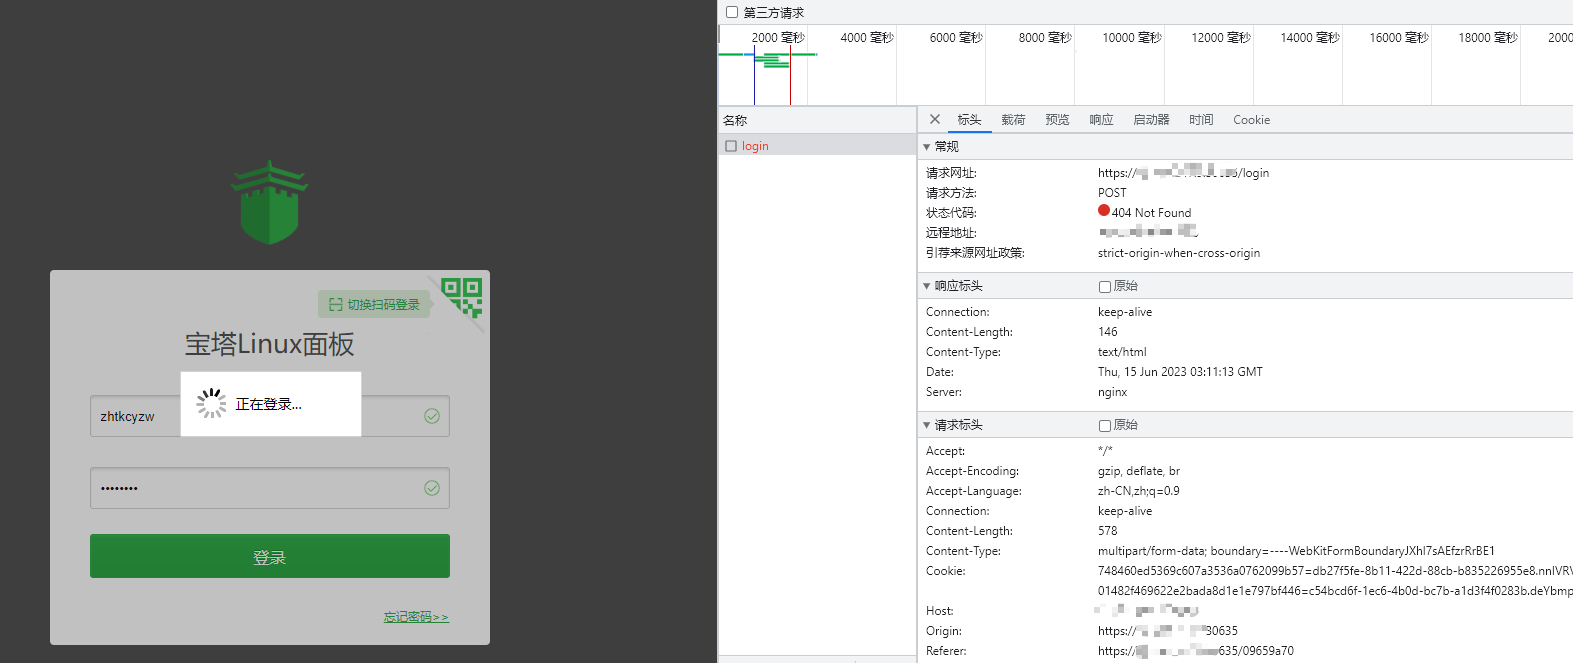The image size is (1573, 663).
Task: Click the 2000 毫秒 timeline marker
Action: click(778, 38)
